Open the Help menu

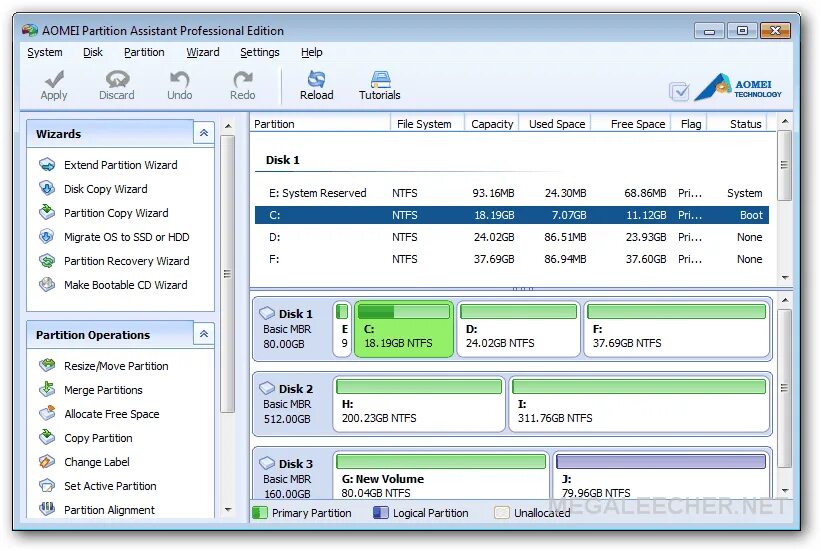point(312,52)
